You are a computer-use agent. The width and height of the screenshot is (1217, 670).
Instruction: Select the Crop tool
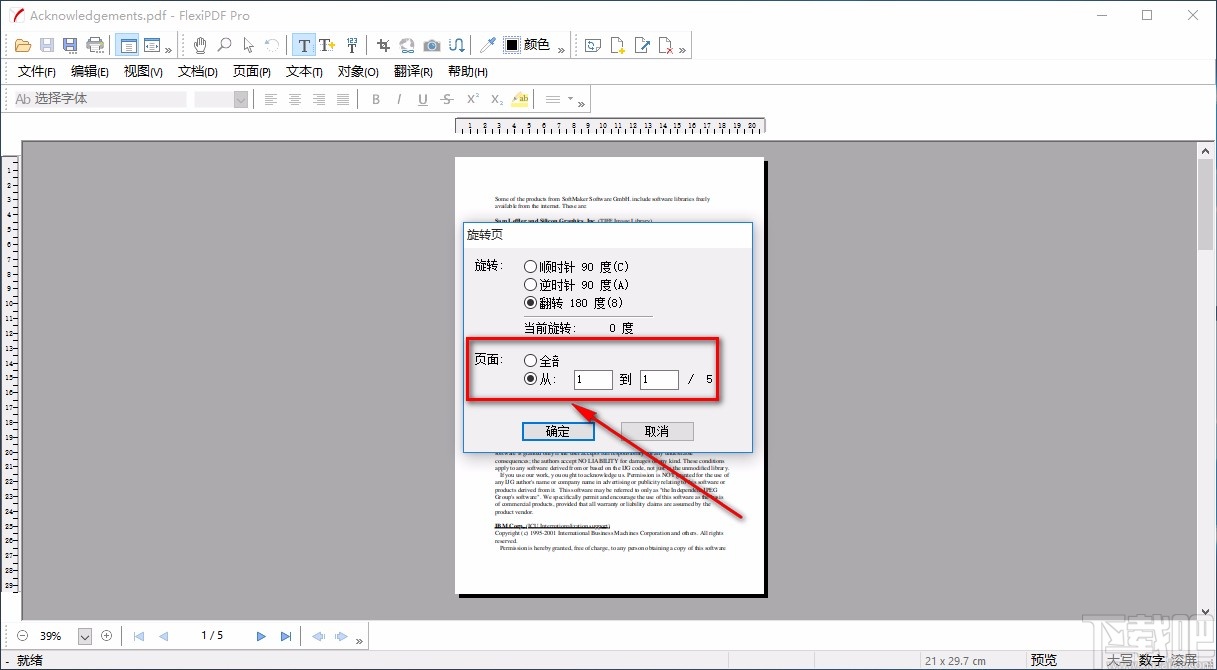[x=383, y=45]
